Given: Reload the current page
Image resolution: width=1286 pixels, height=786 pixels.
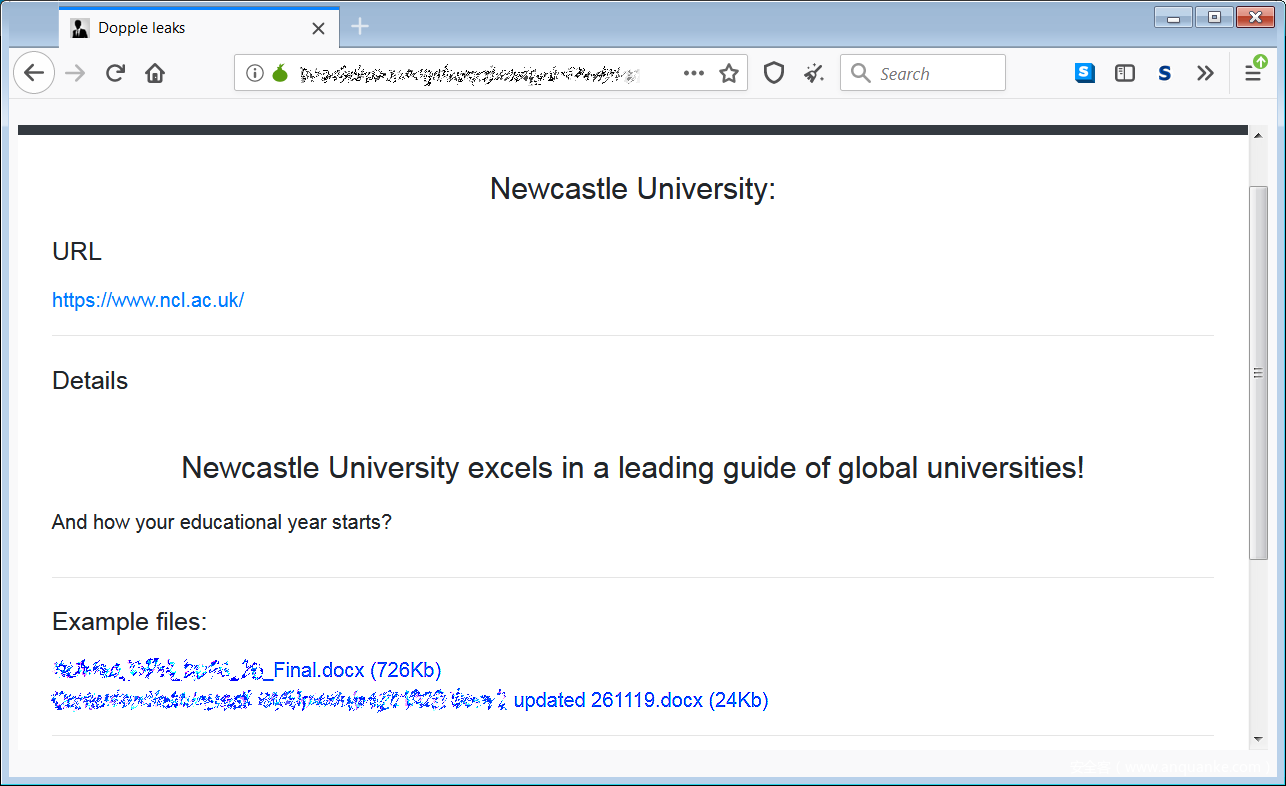Looking at the screenshot, I should [115, 73].
